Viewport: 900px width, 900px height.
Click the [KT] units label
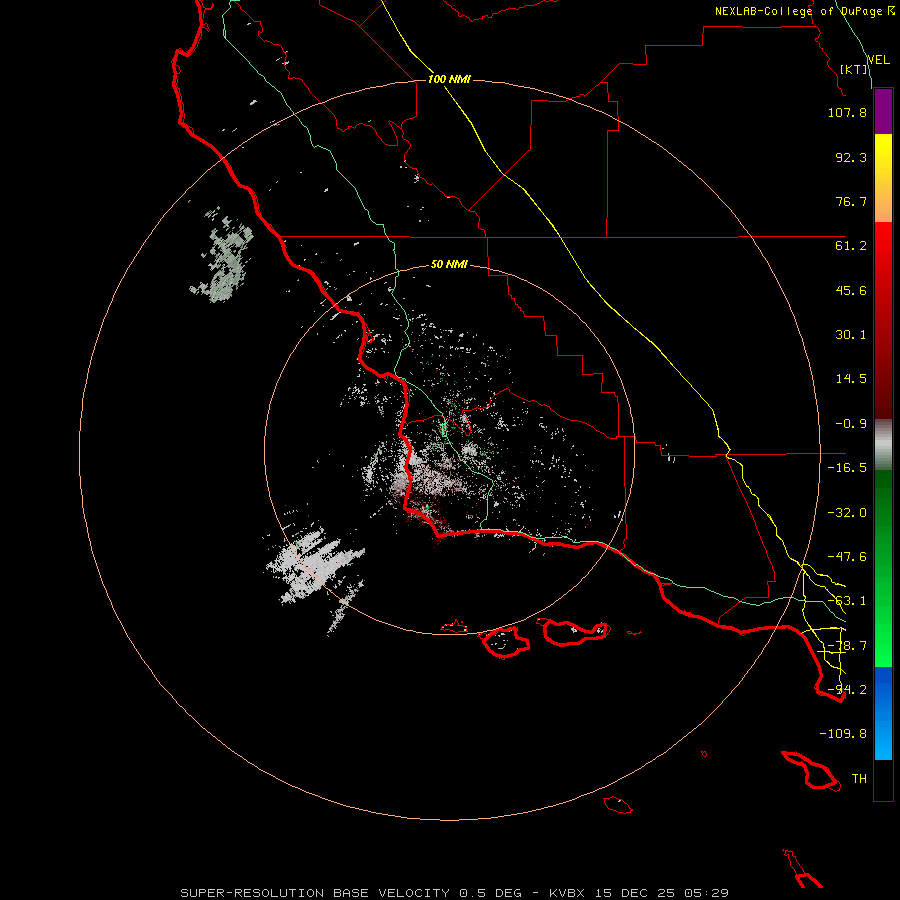(854, 69)
